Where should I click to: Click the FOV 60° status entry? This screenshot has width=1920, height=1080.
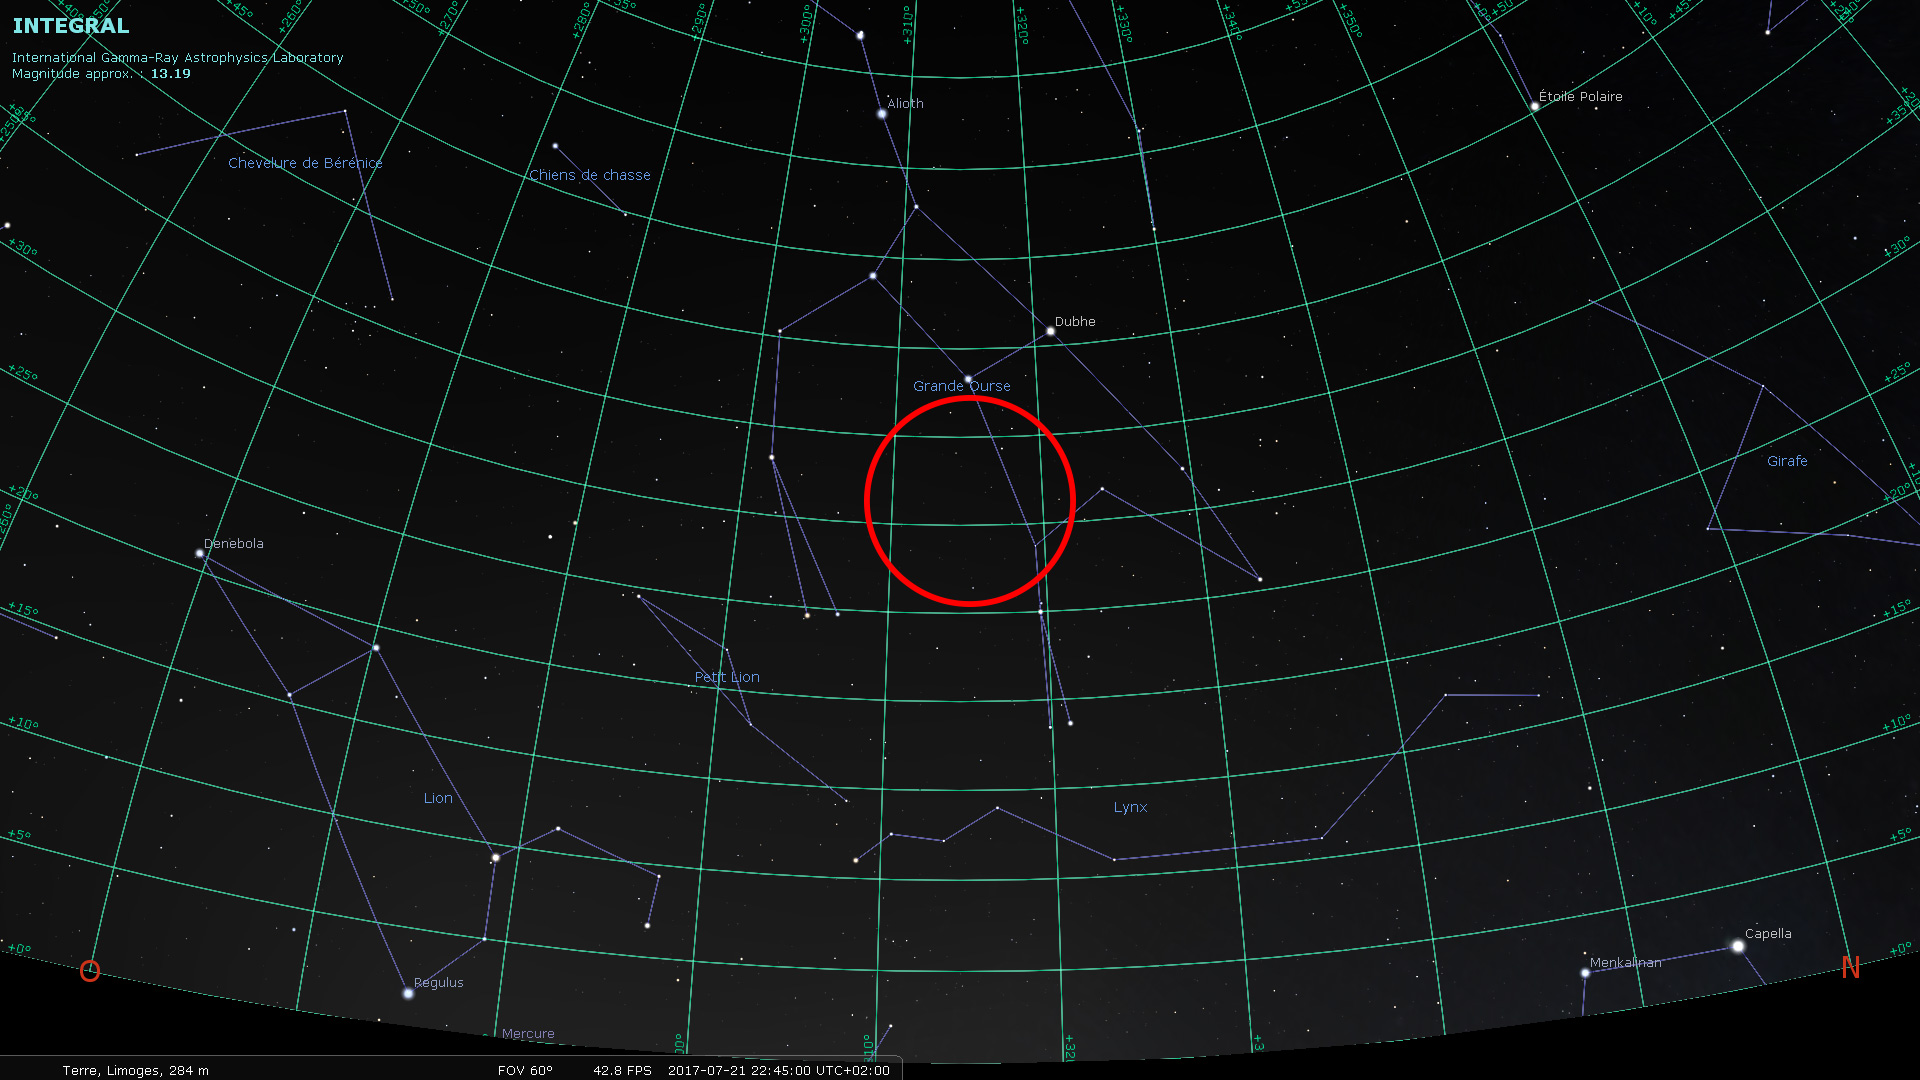pos(525,1070)
